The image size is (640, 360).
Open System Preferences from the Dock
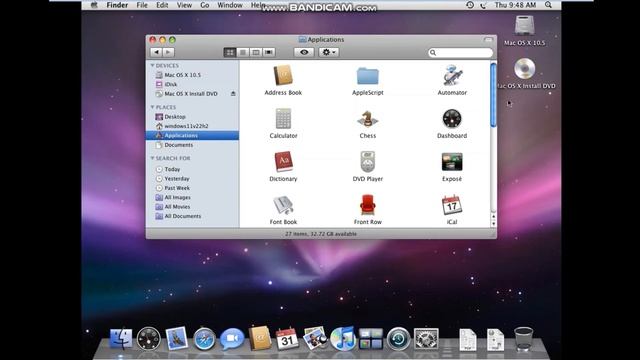(x=426, y=339)
